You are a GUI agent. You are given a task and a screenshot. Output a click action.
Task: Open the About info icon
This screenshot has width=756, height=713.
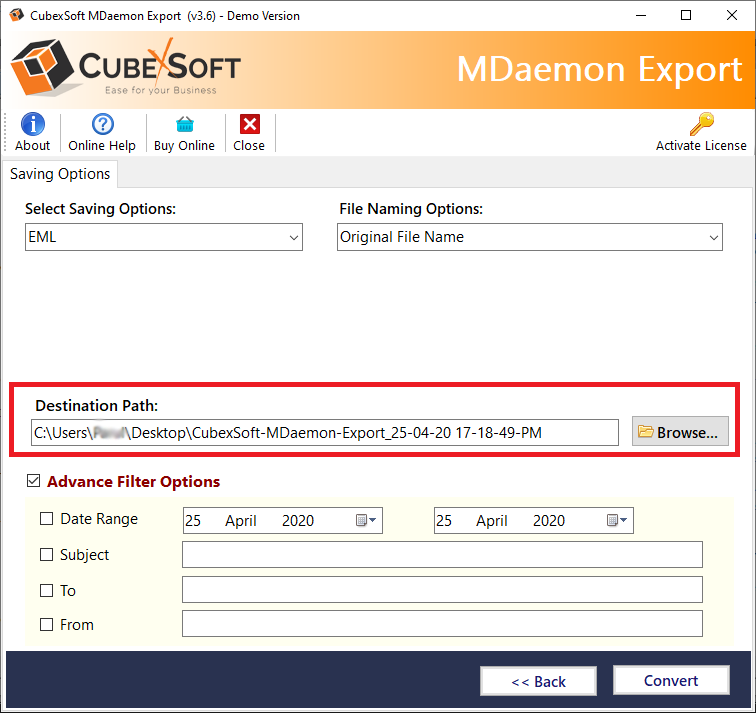(x=32, y=124)
